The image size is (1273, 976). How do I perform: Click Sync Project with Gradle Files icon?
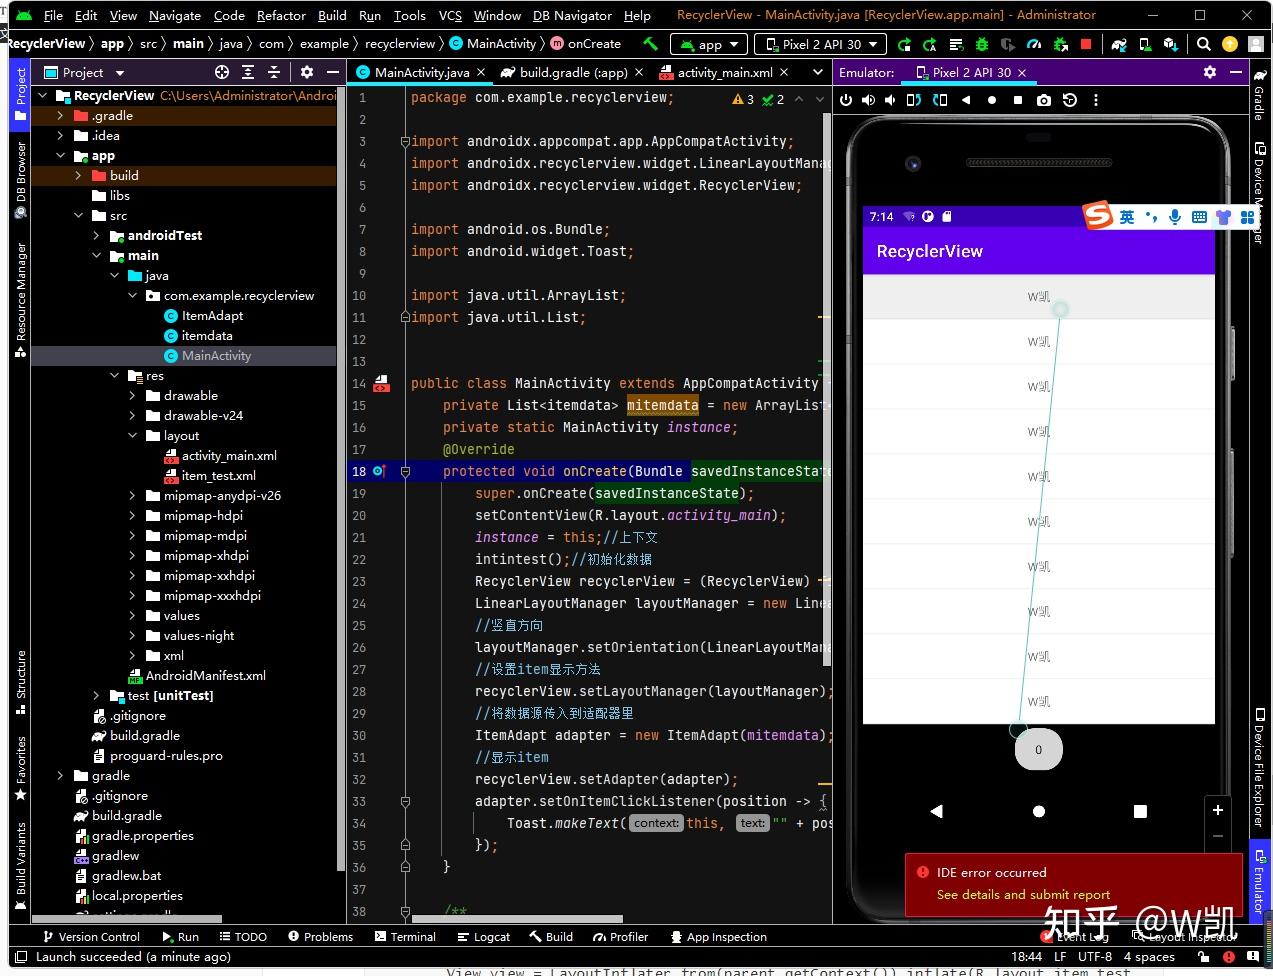click(x=1119, y=44)
